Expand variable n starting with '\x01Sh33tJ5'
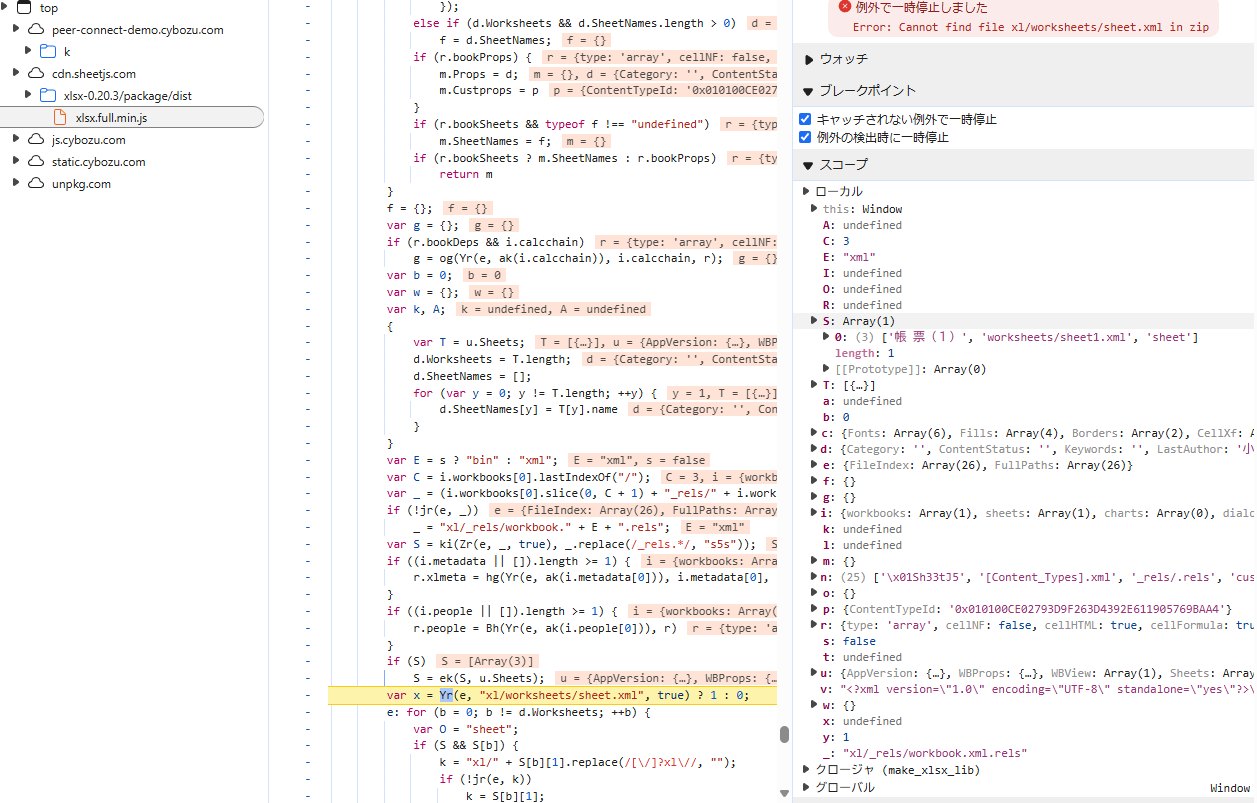 (x=815, y=577)
